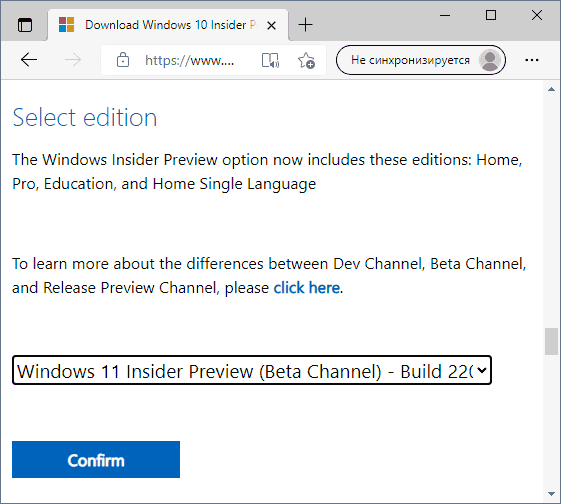
Task: Click the scrollbar down arrow
Action: tap(551, 494)
